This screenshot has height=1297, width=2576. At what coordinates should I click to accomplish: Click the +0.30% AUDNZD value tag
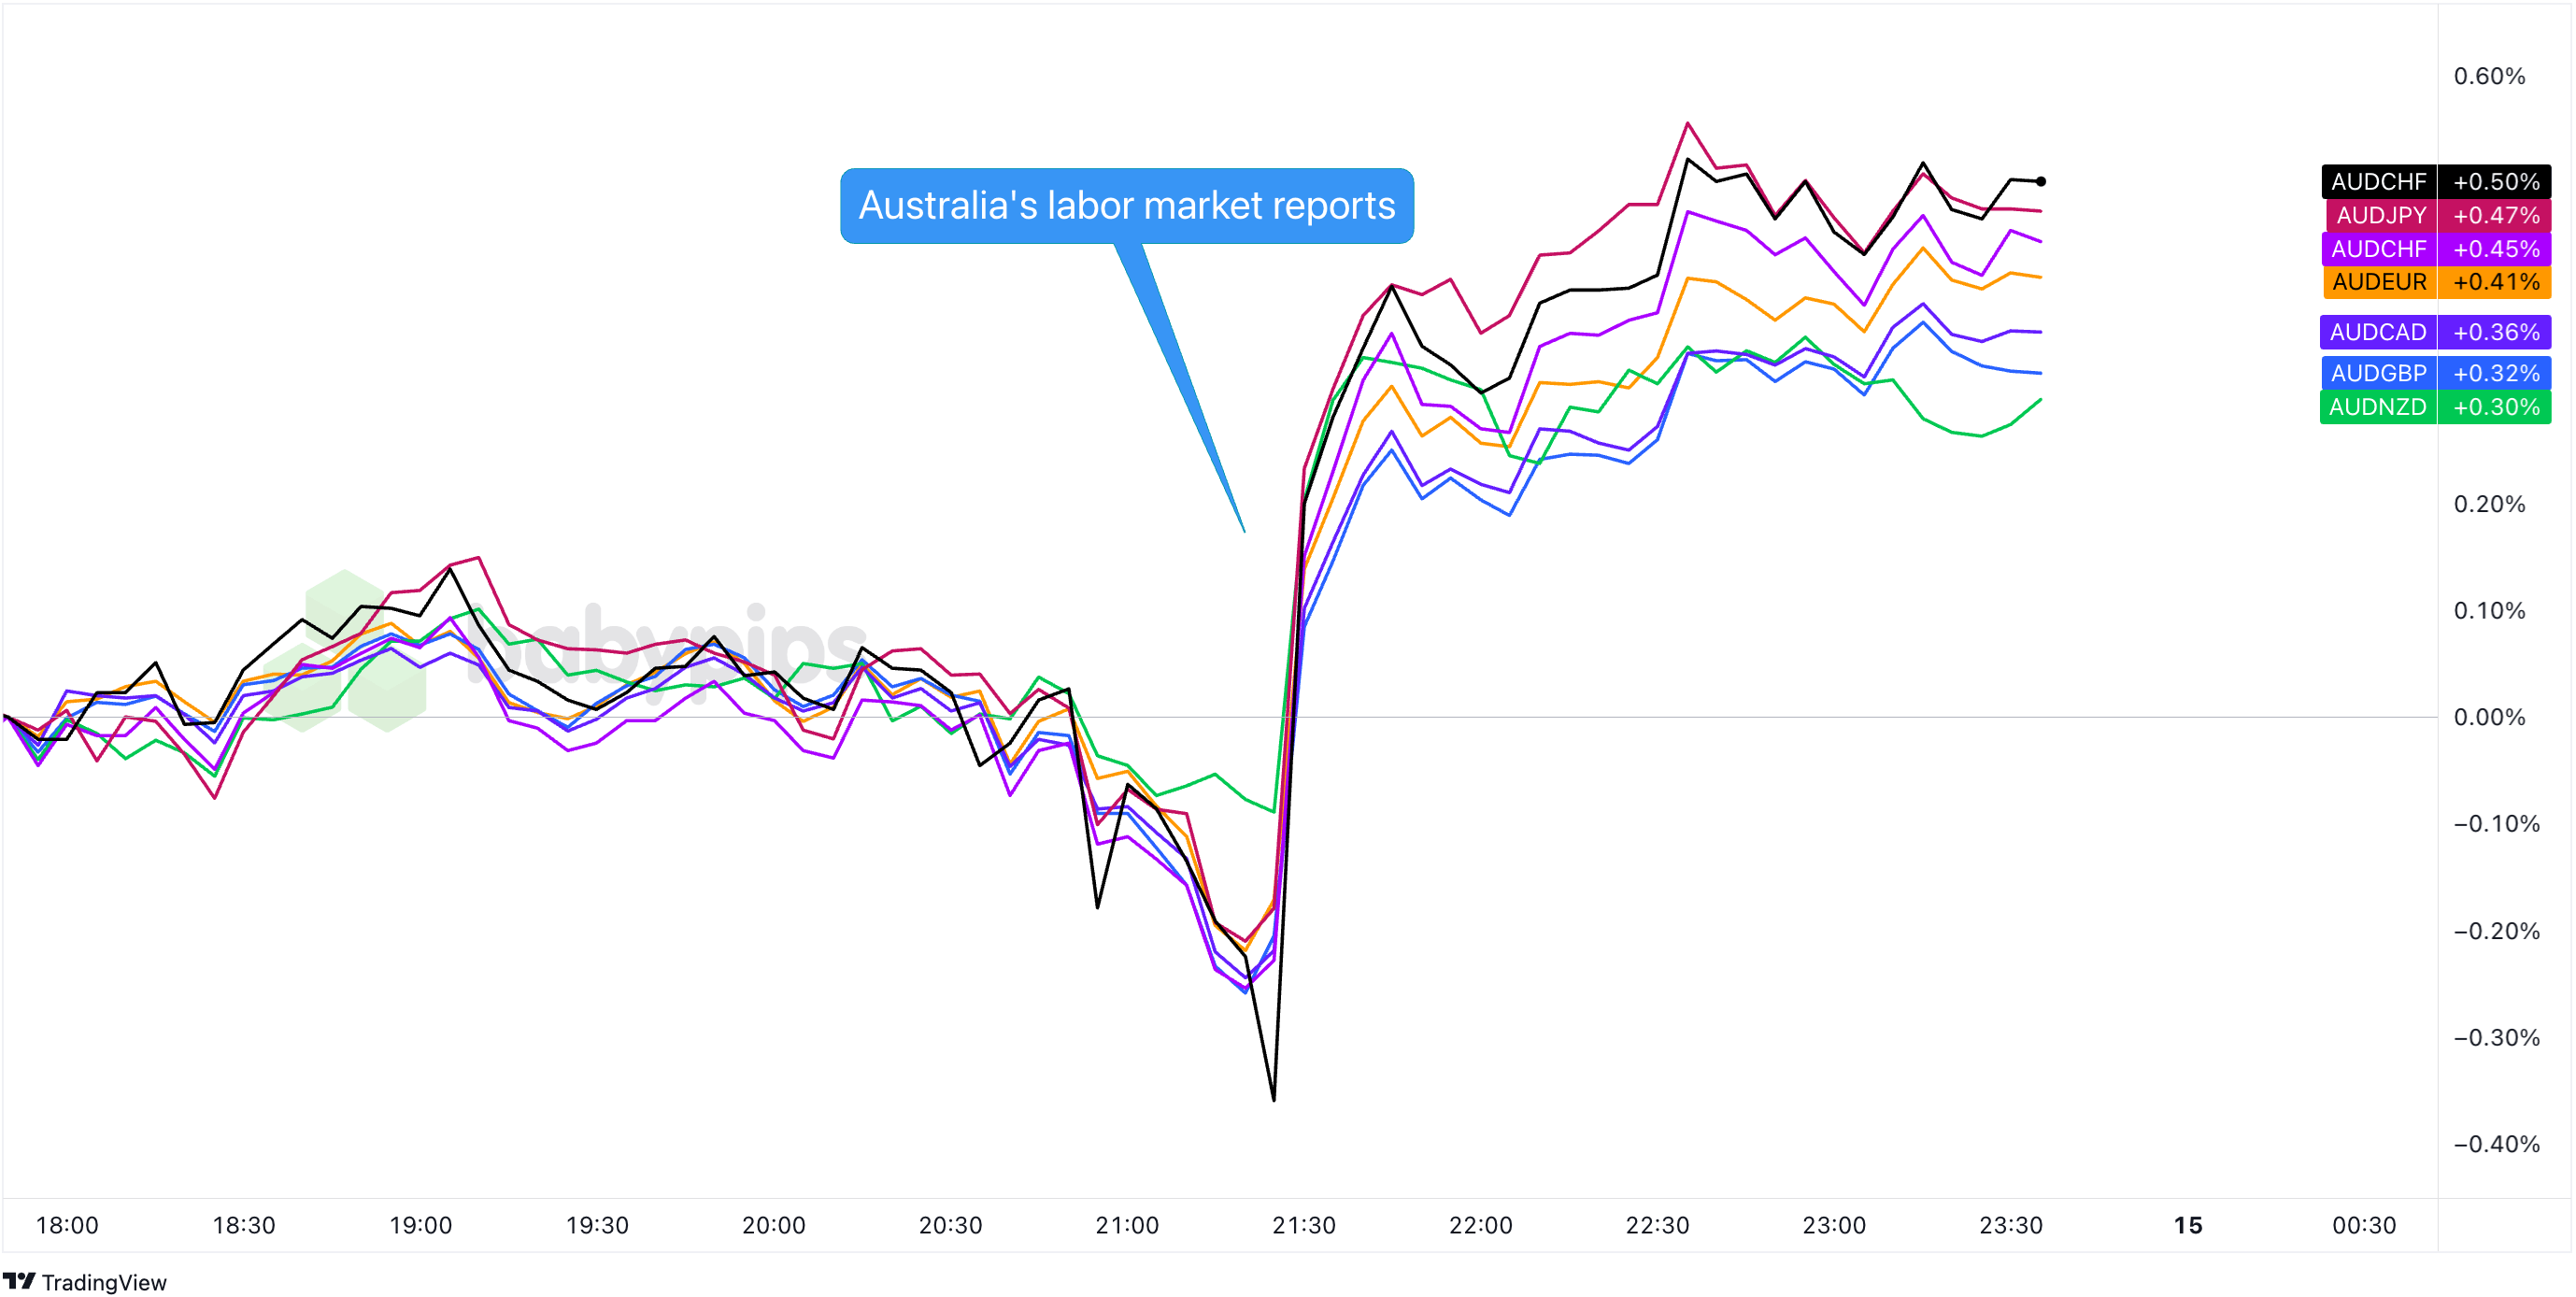tap(2495, 407)
